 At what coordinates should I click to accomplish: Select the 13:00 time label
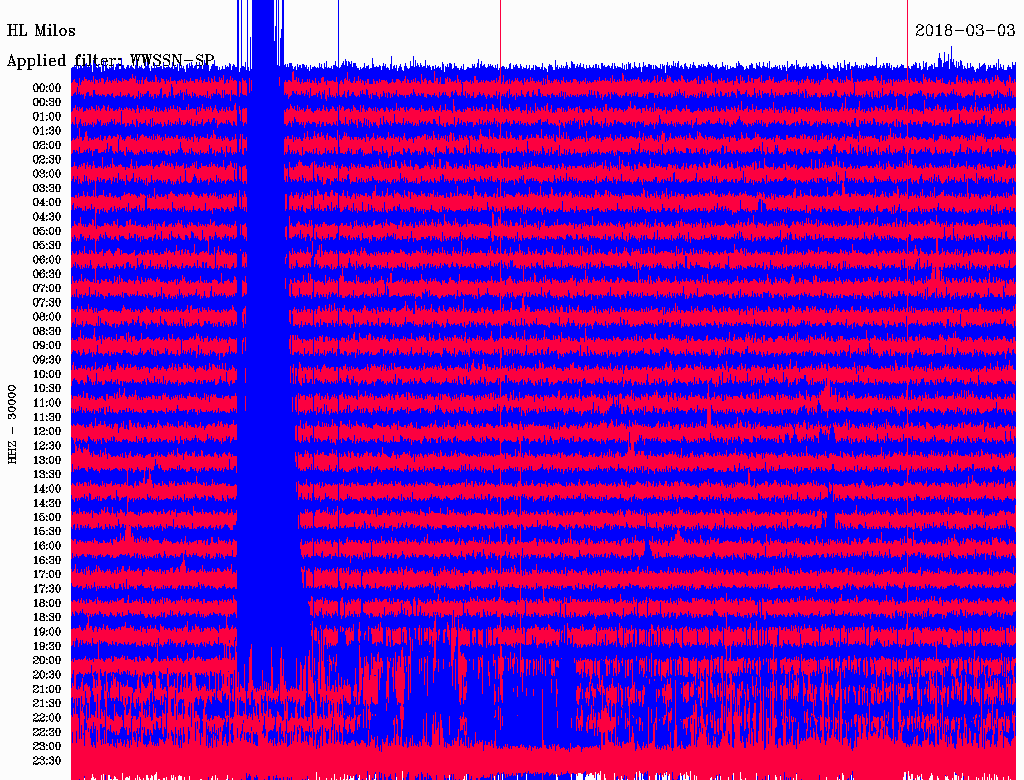point(47,460)
